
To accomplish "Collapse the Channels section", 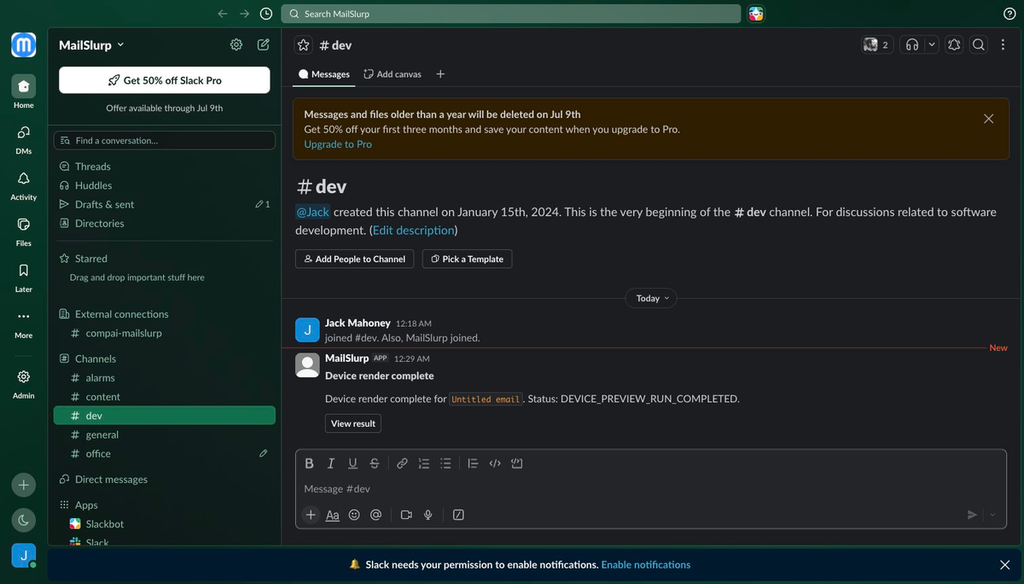I will 95,359.
